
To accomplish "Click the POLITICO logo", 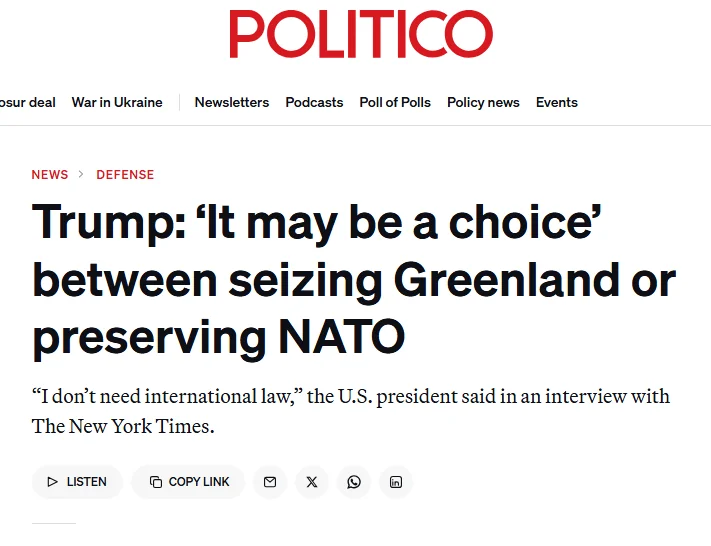I will pos(360,34).
